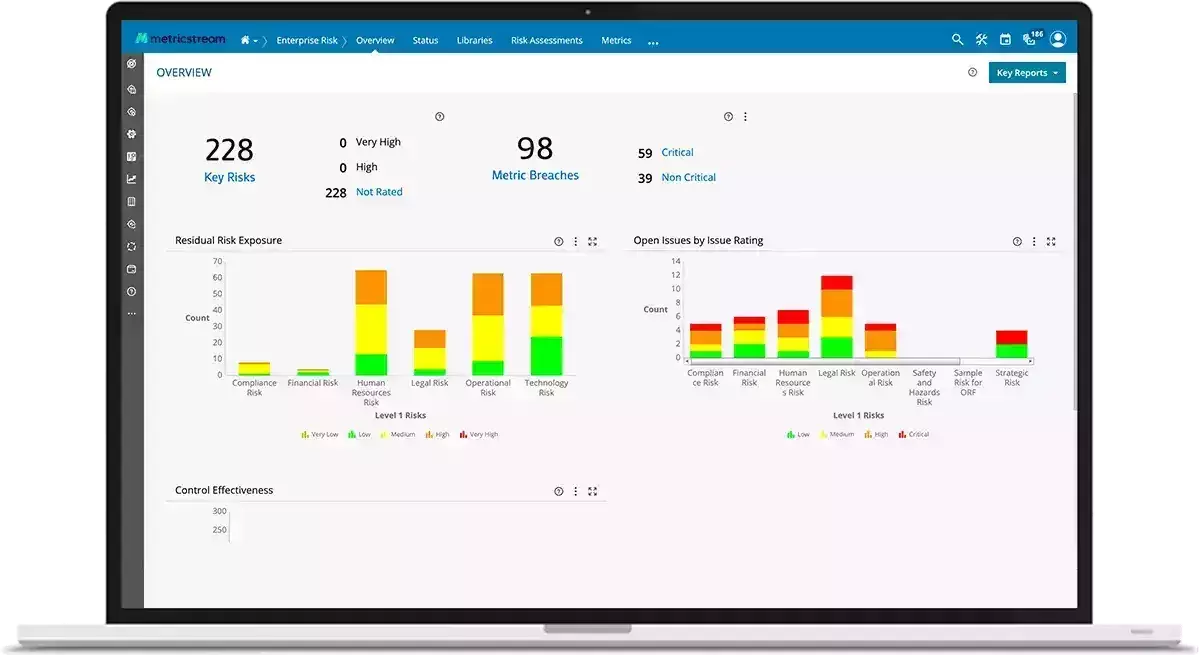
Task: Open notifications with 186 badge
Action: (x=1032, y=39)
